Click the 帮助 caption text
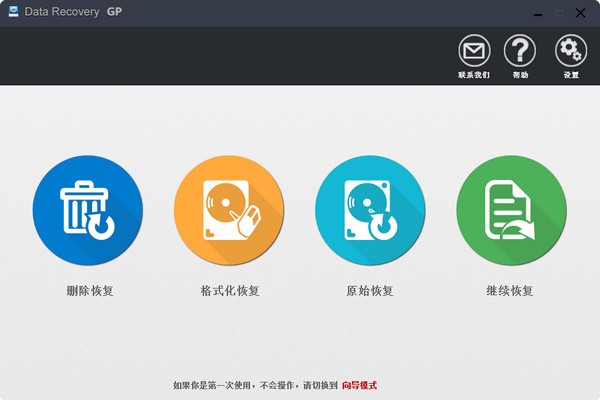This screenshot has height=400, width=600. (x=520, y=75)
